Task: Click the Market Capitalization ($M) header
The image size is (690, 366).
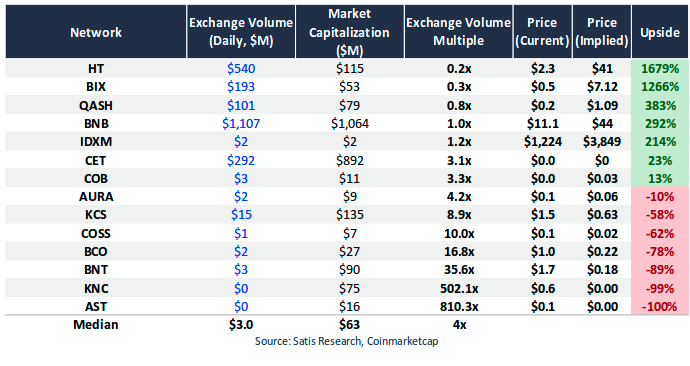Action: tap(349, 32)
